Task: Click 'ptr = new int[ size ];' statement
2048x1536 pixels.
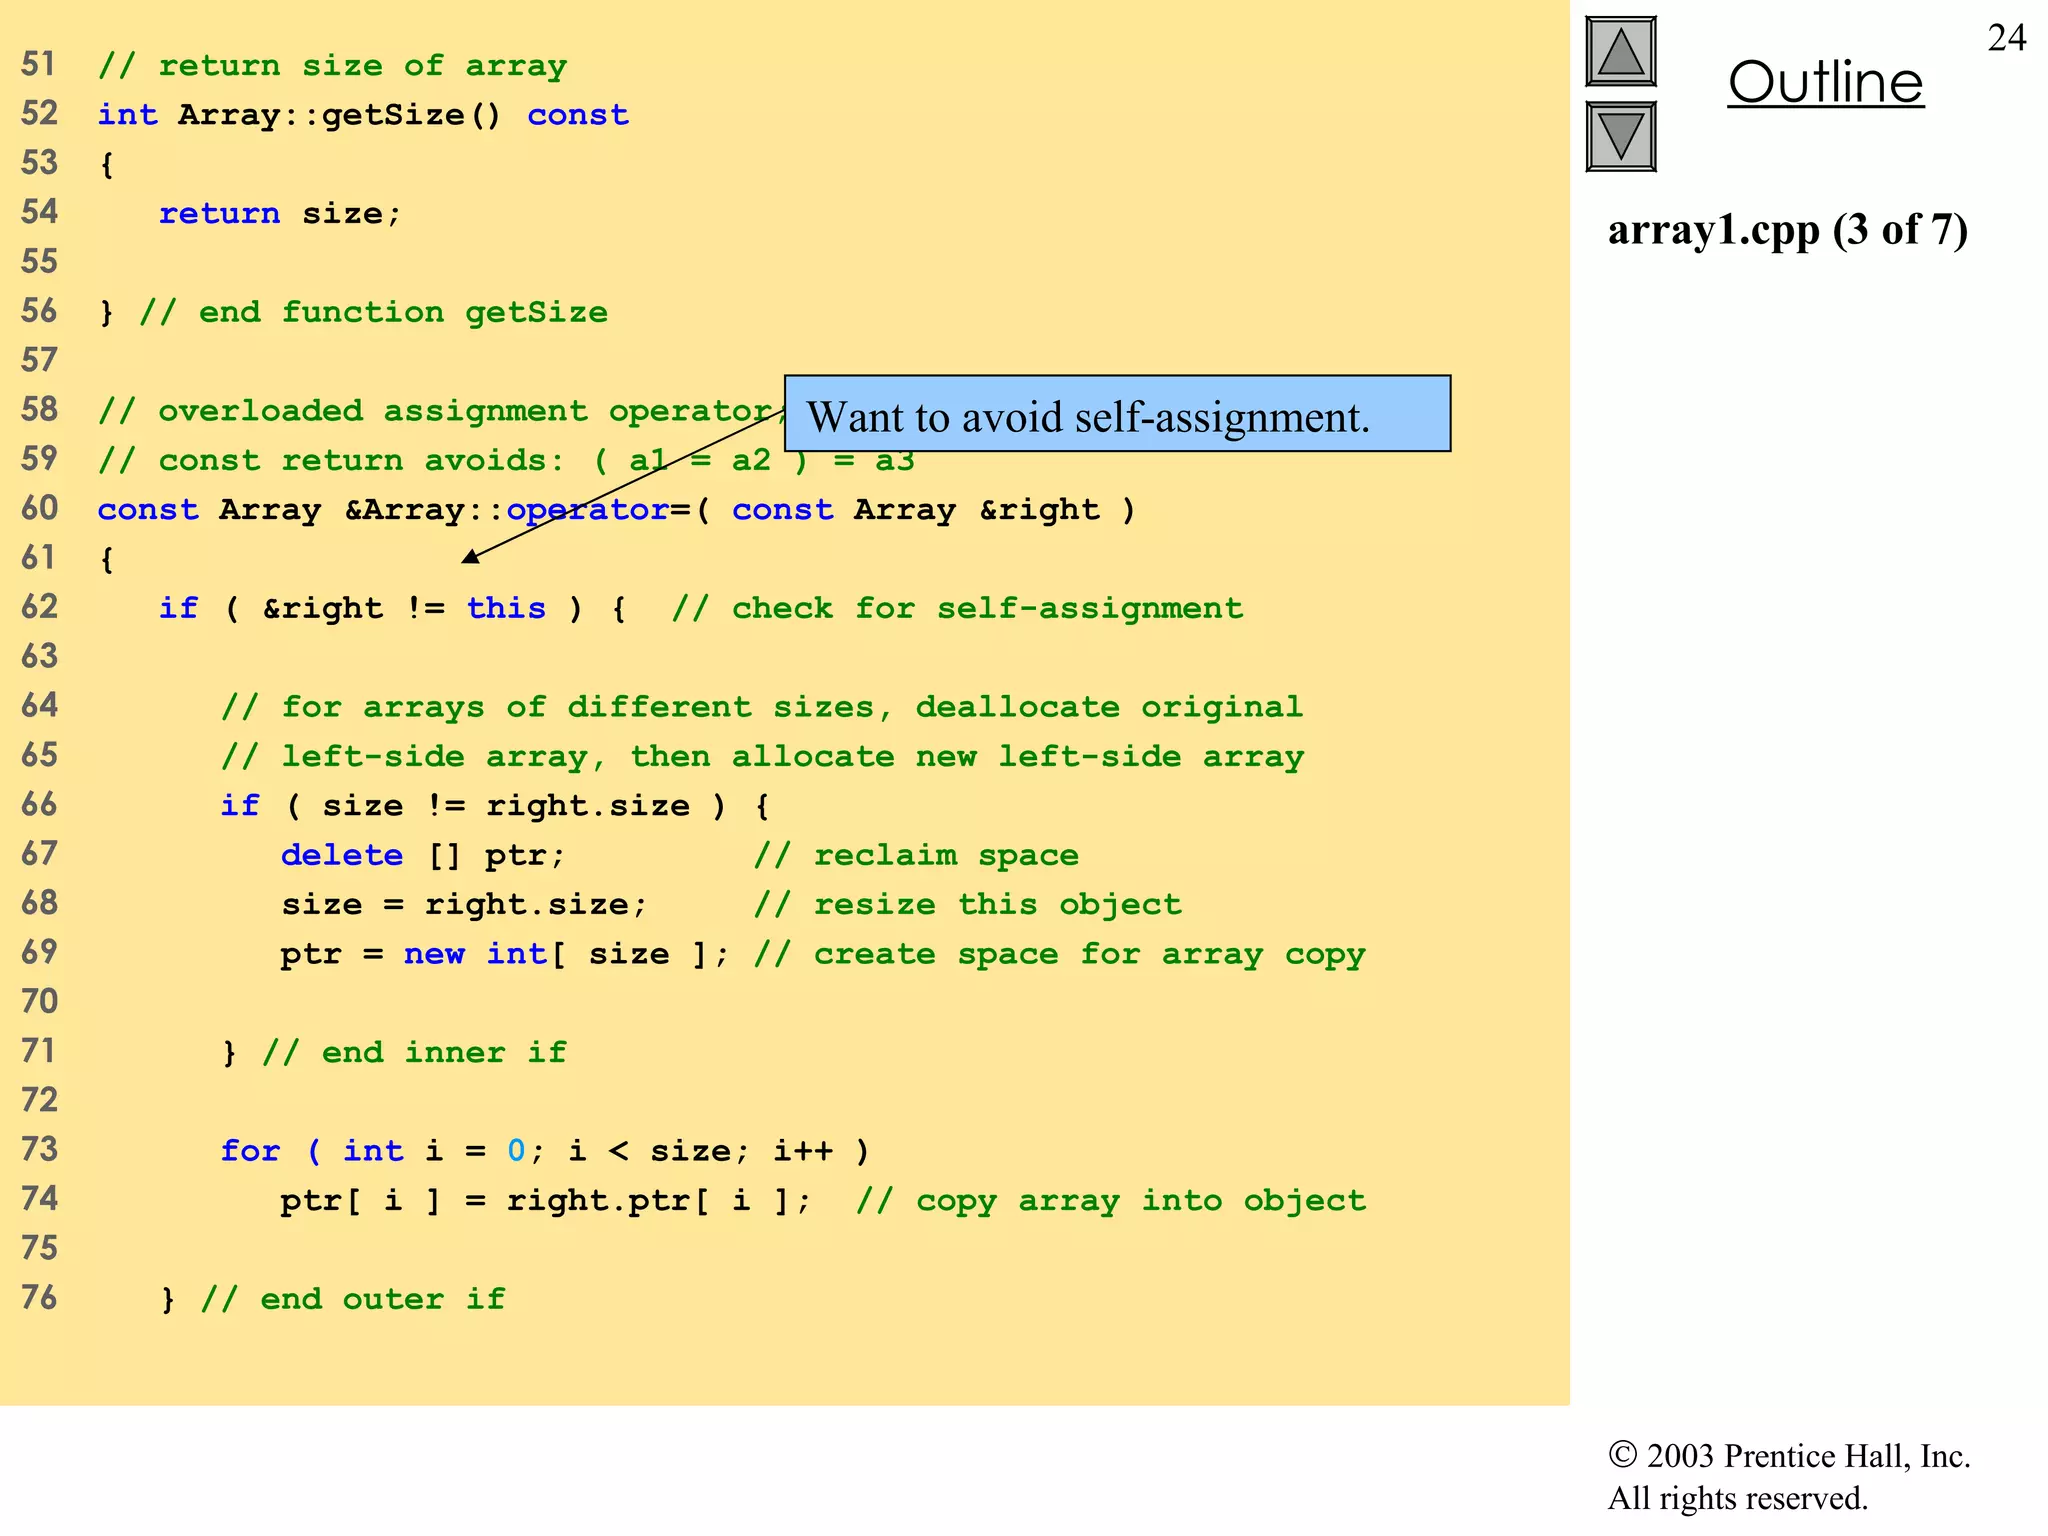Action: pyautogui.click(x=505, y=954)
